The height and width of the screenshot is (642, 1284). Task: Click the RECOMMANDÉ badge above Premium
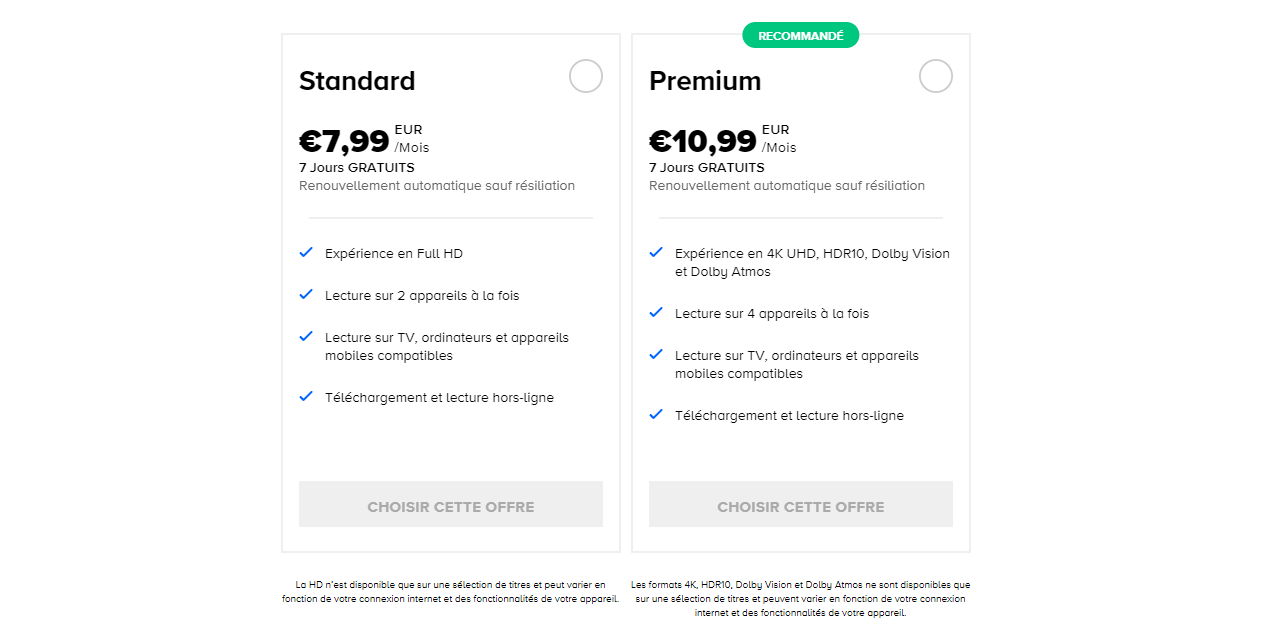[800, 34]
